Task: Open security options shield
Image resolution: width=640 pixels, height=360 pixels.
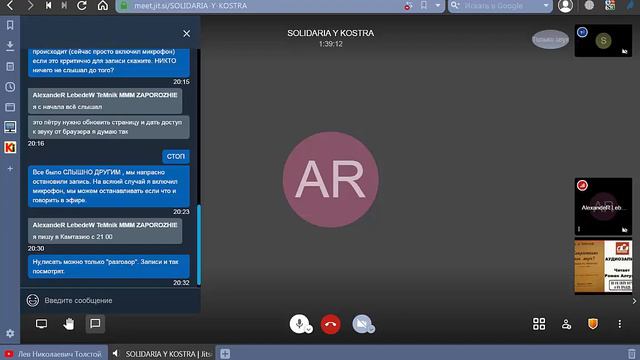Action: click(593, 324)
